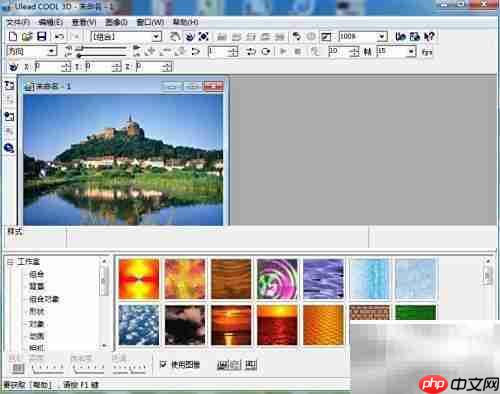Adjust the upper slider beside 方向 dropdown

coord(102,48)
